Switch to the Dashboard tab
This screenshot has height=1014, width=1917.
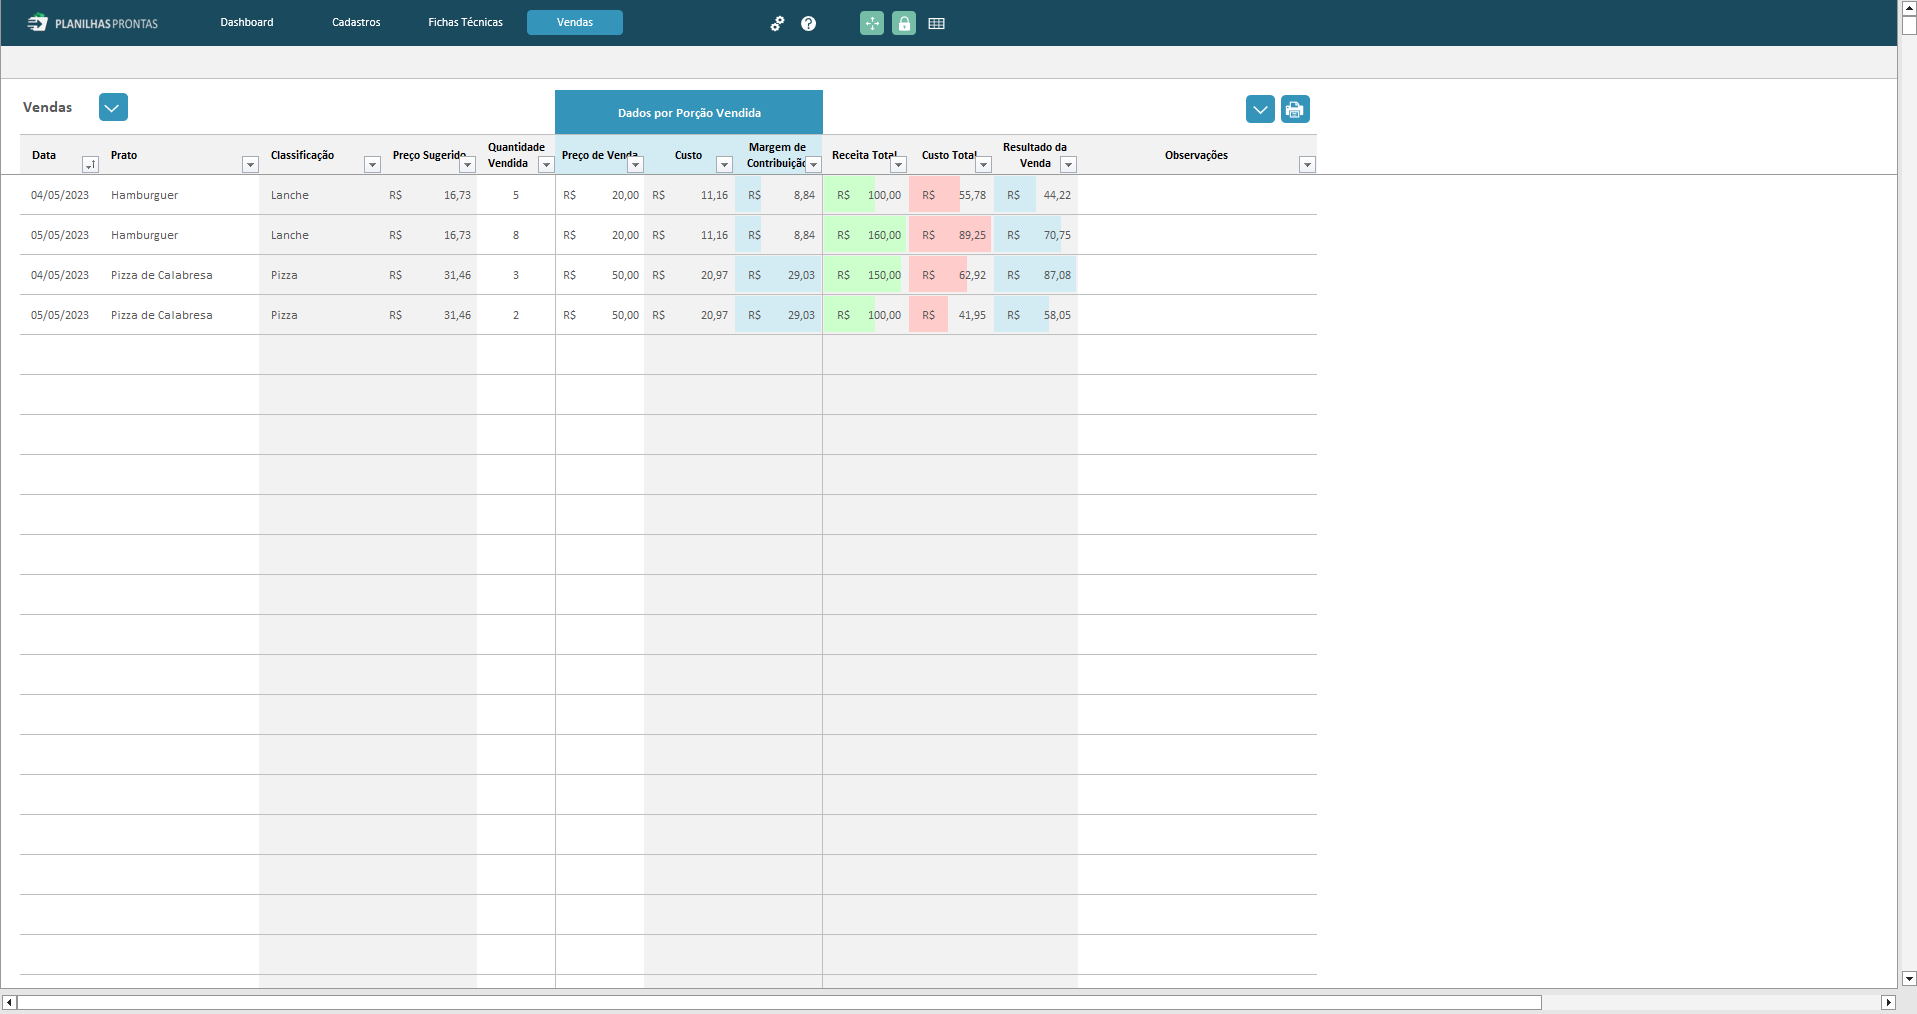point(246,22)
